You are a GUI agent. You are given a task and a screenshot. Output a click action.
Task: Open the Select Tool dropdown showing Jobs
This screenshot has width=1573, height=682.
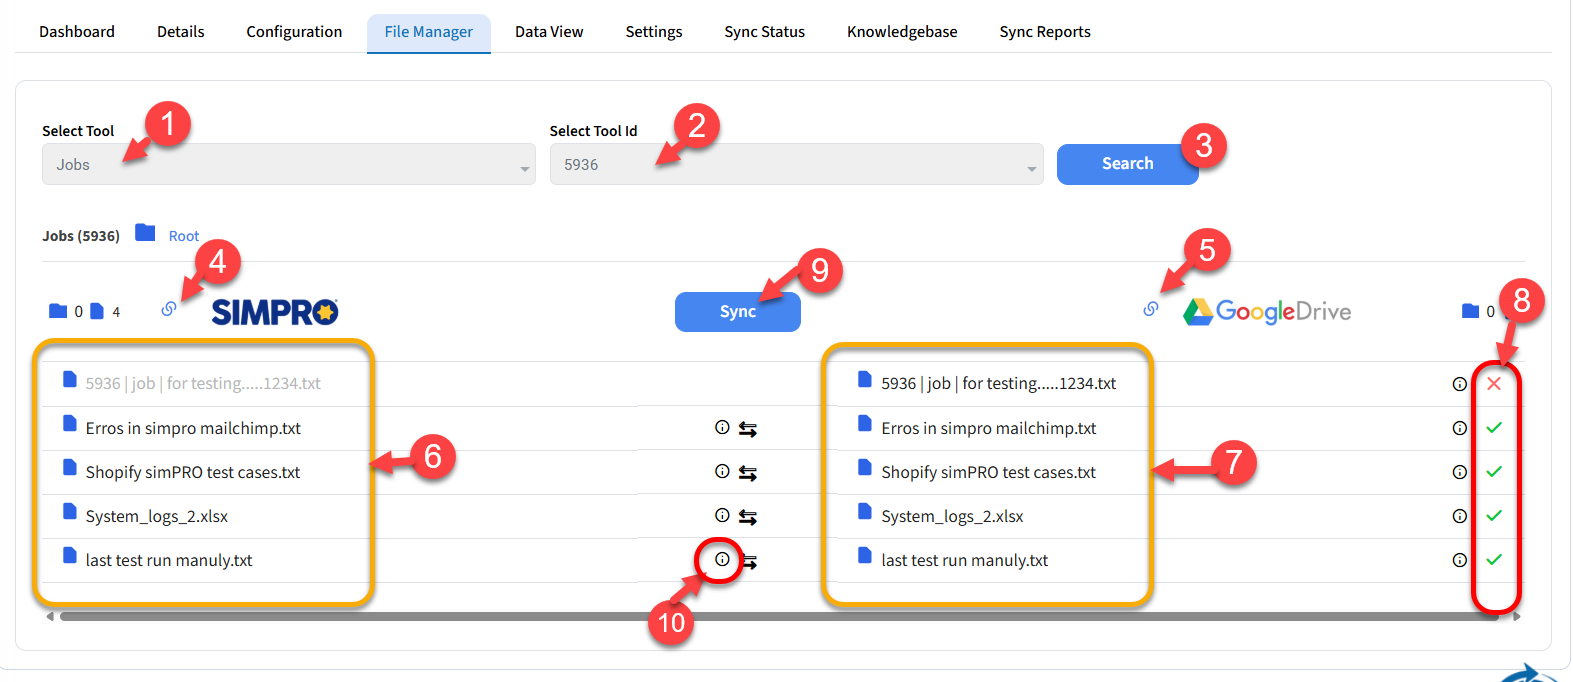click(x=288, y=165)
